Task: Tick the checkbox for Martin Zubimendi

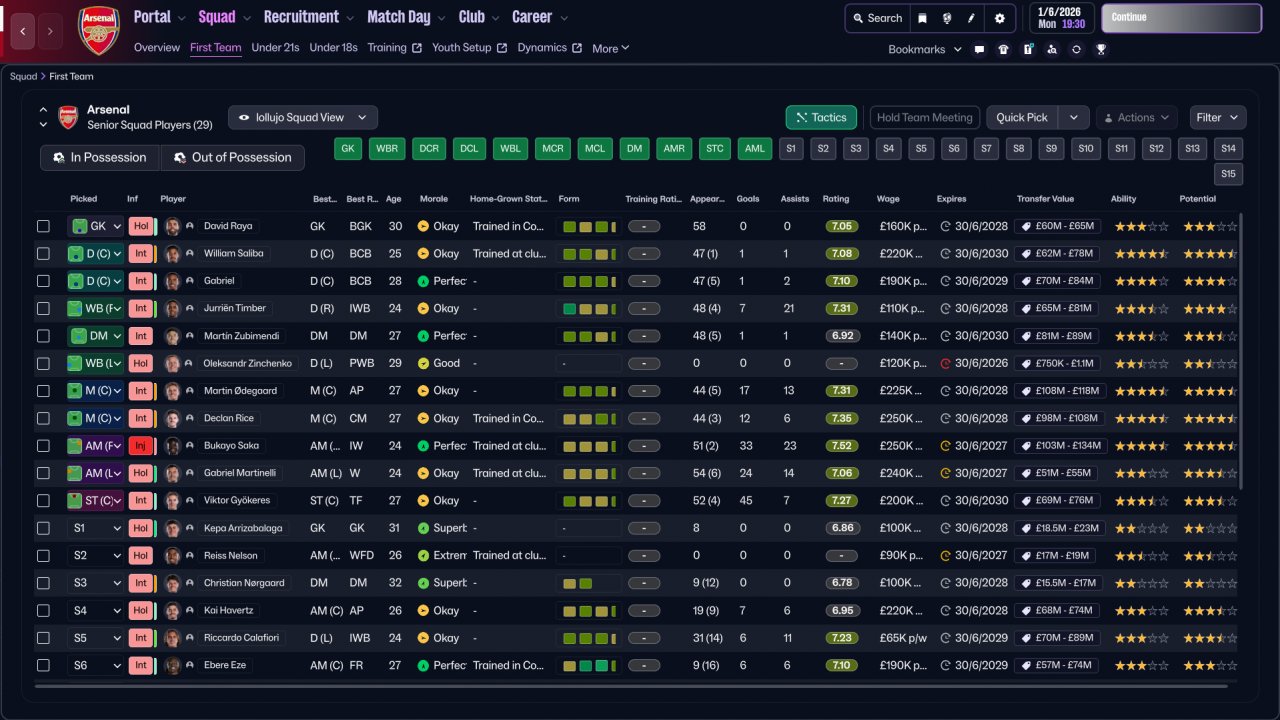Action: (43, 336)
